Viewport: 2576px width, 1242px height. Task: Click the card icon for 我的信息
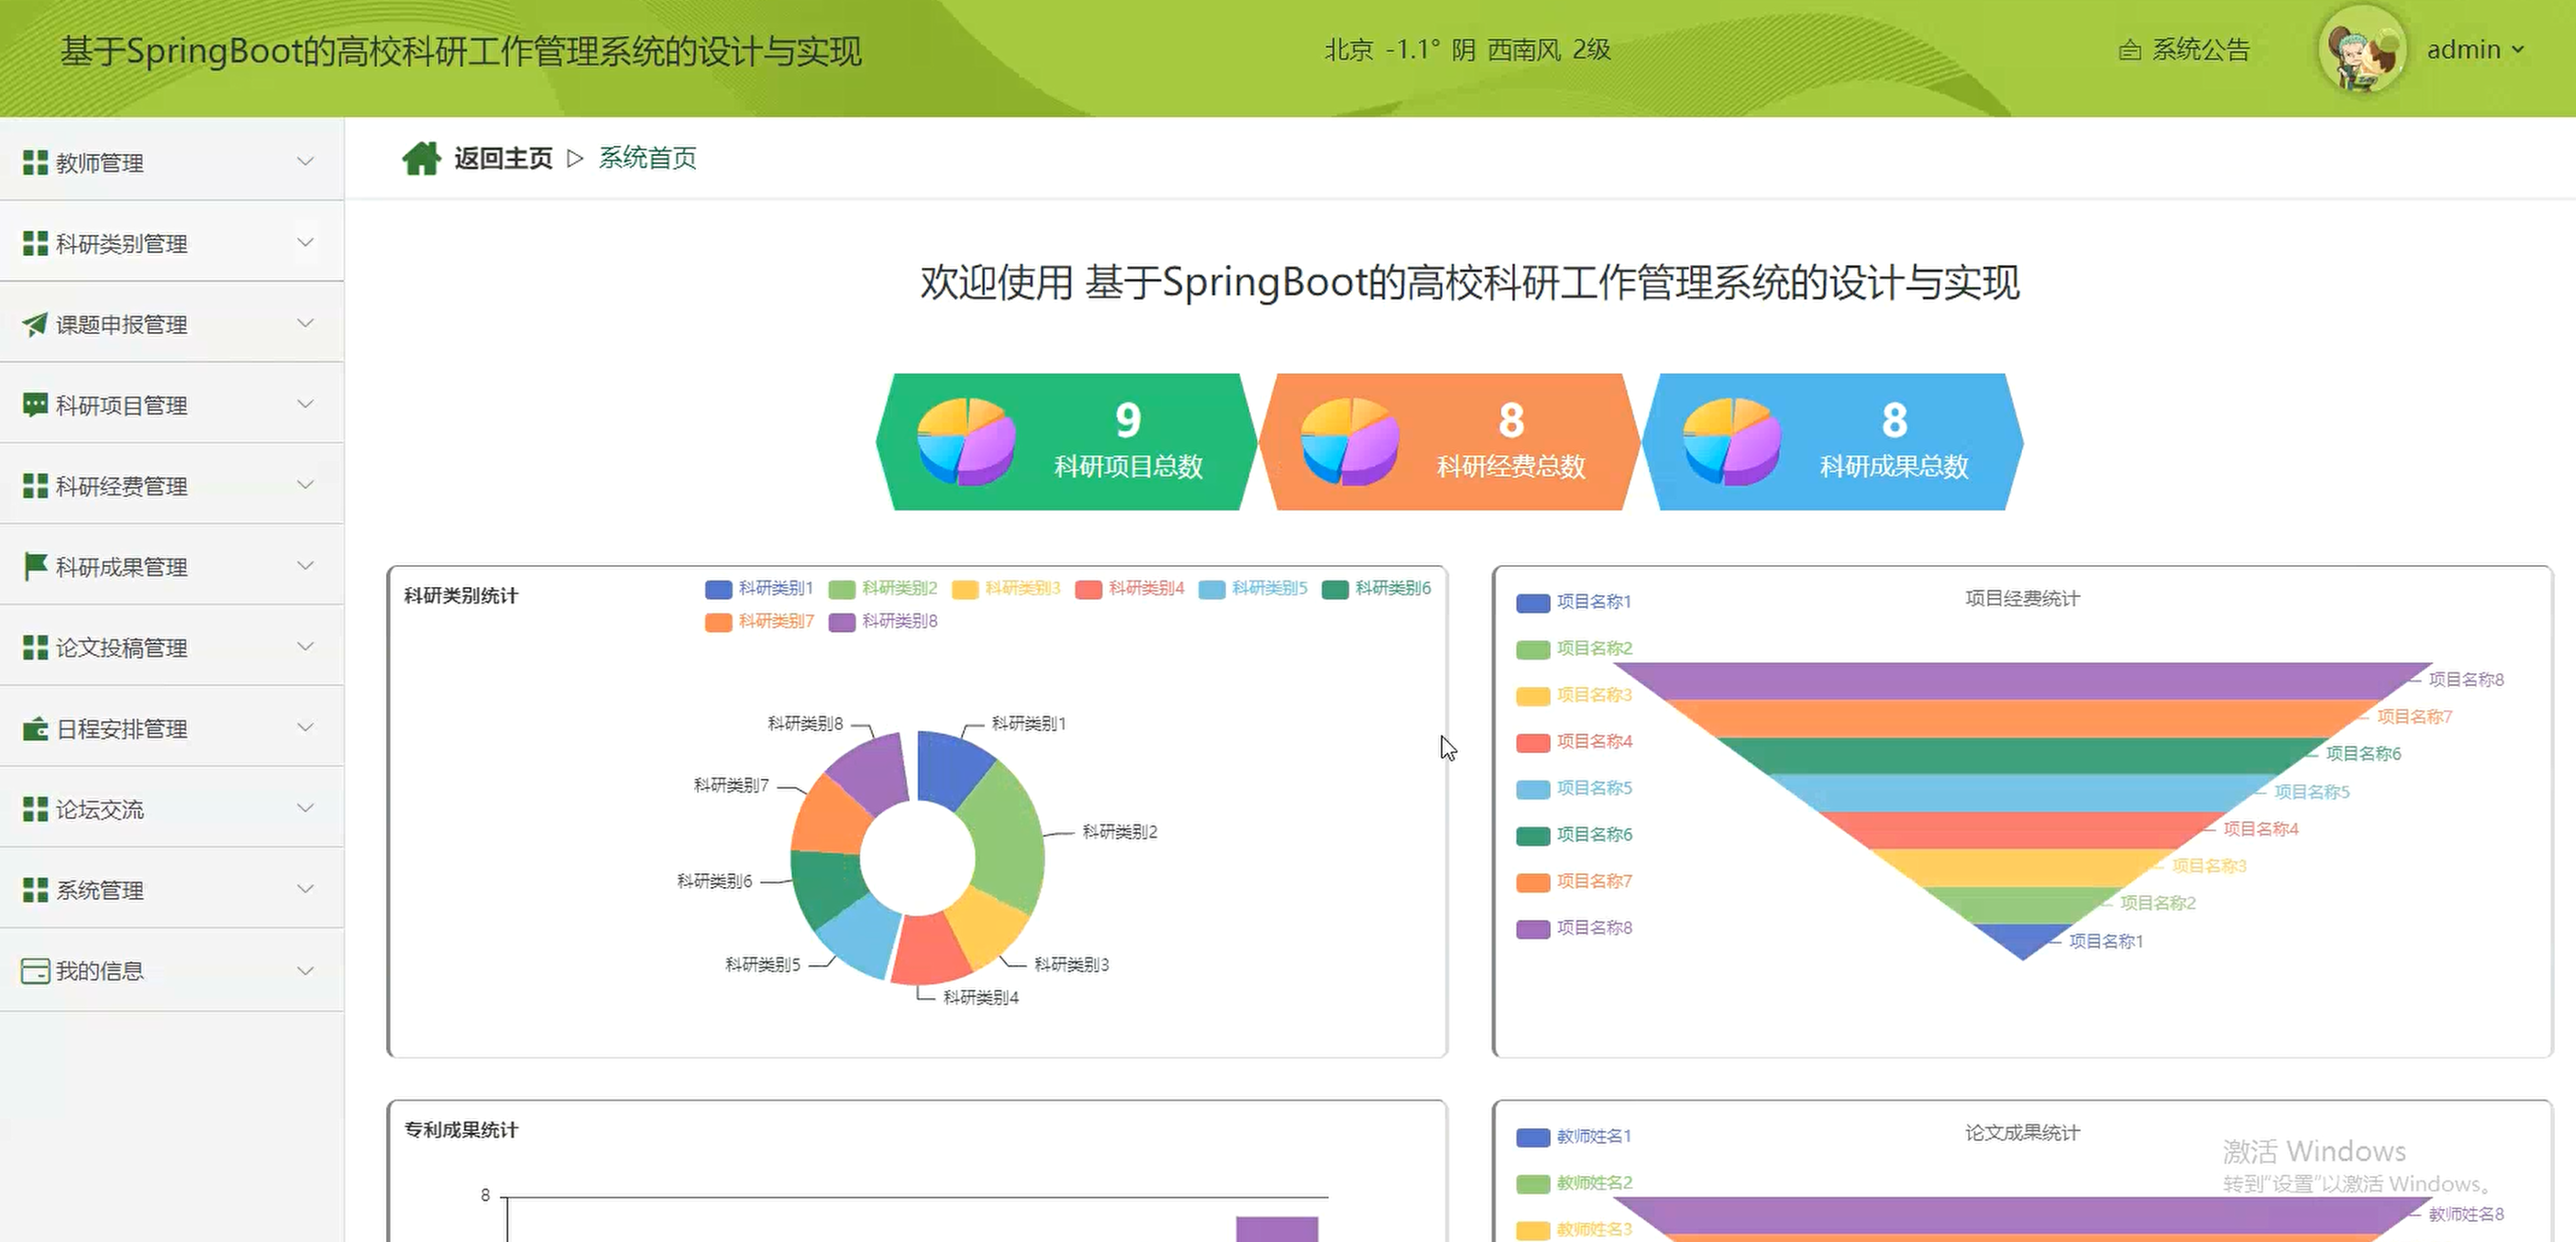pyautogui.click(x=35, y=971)
